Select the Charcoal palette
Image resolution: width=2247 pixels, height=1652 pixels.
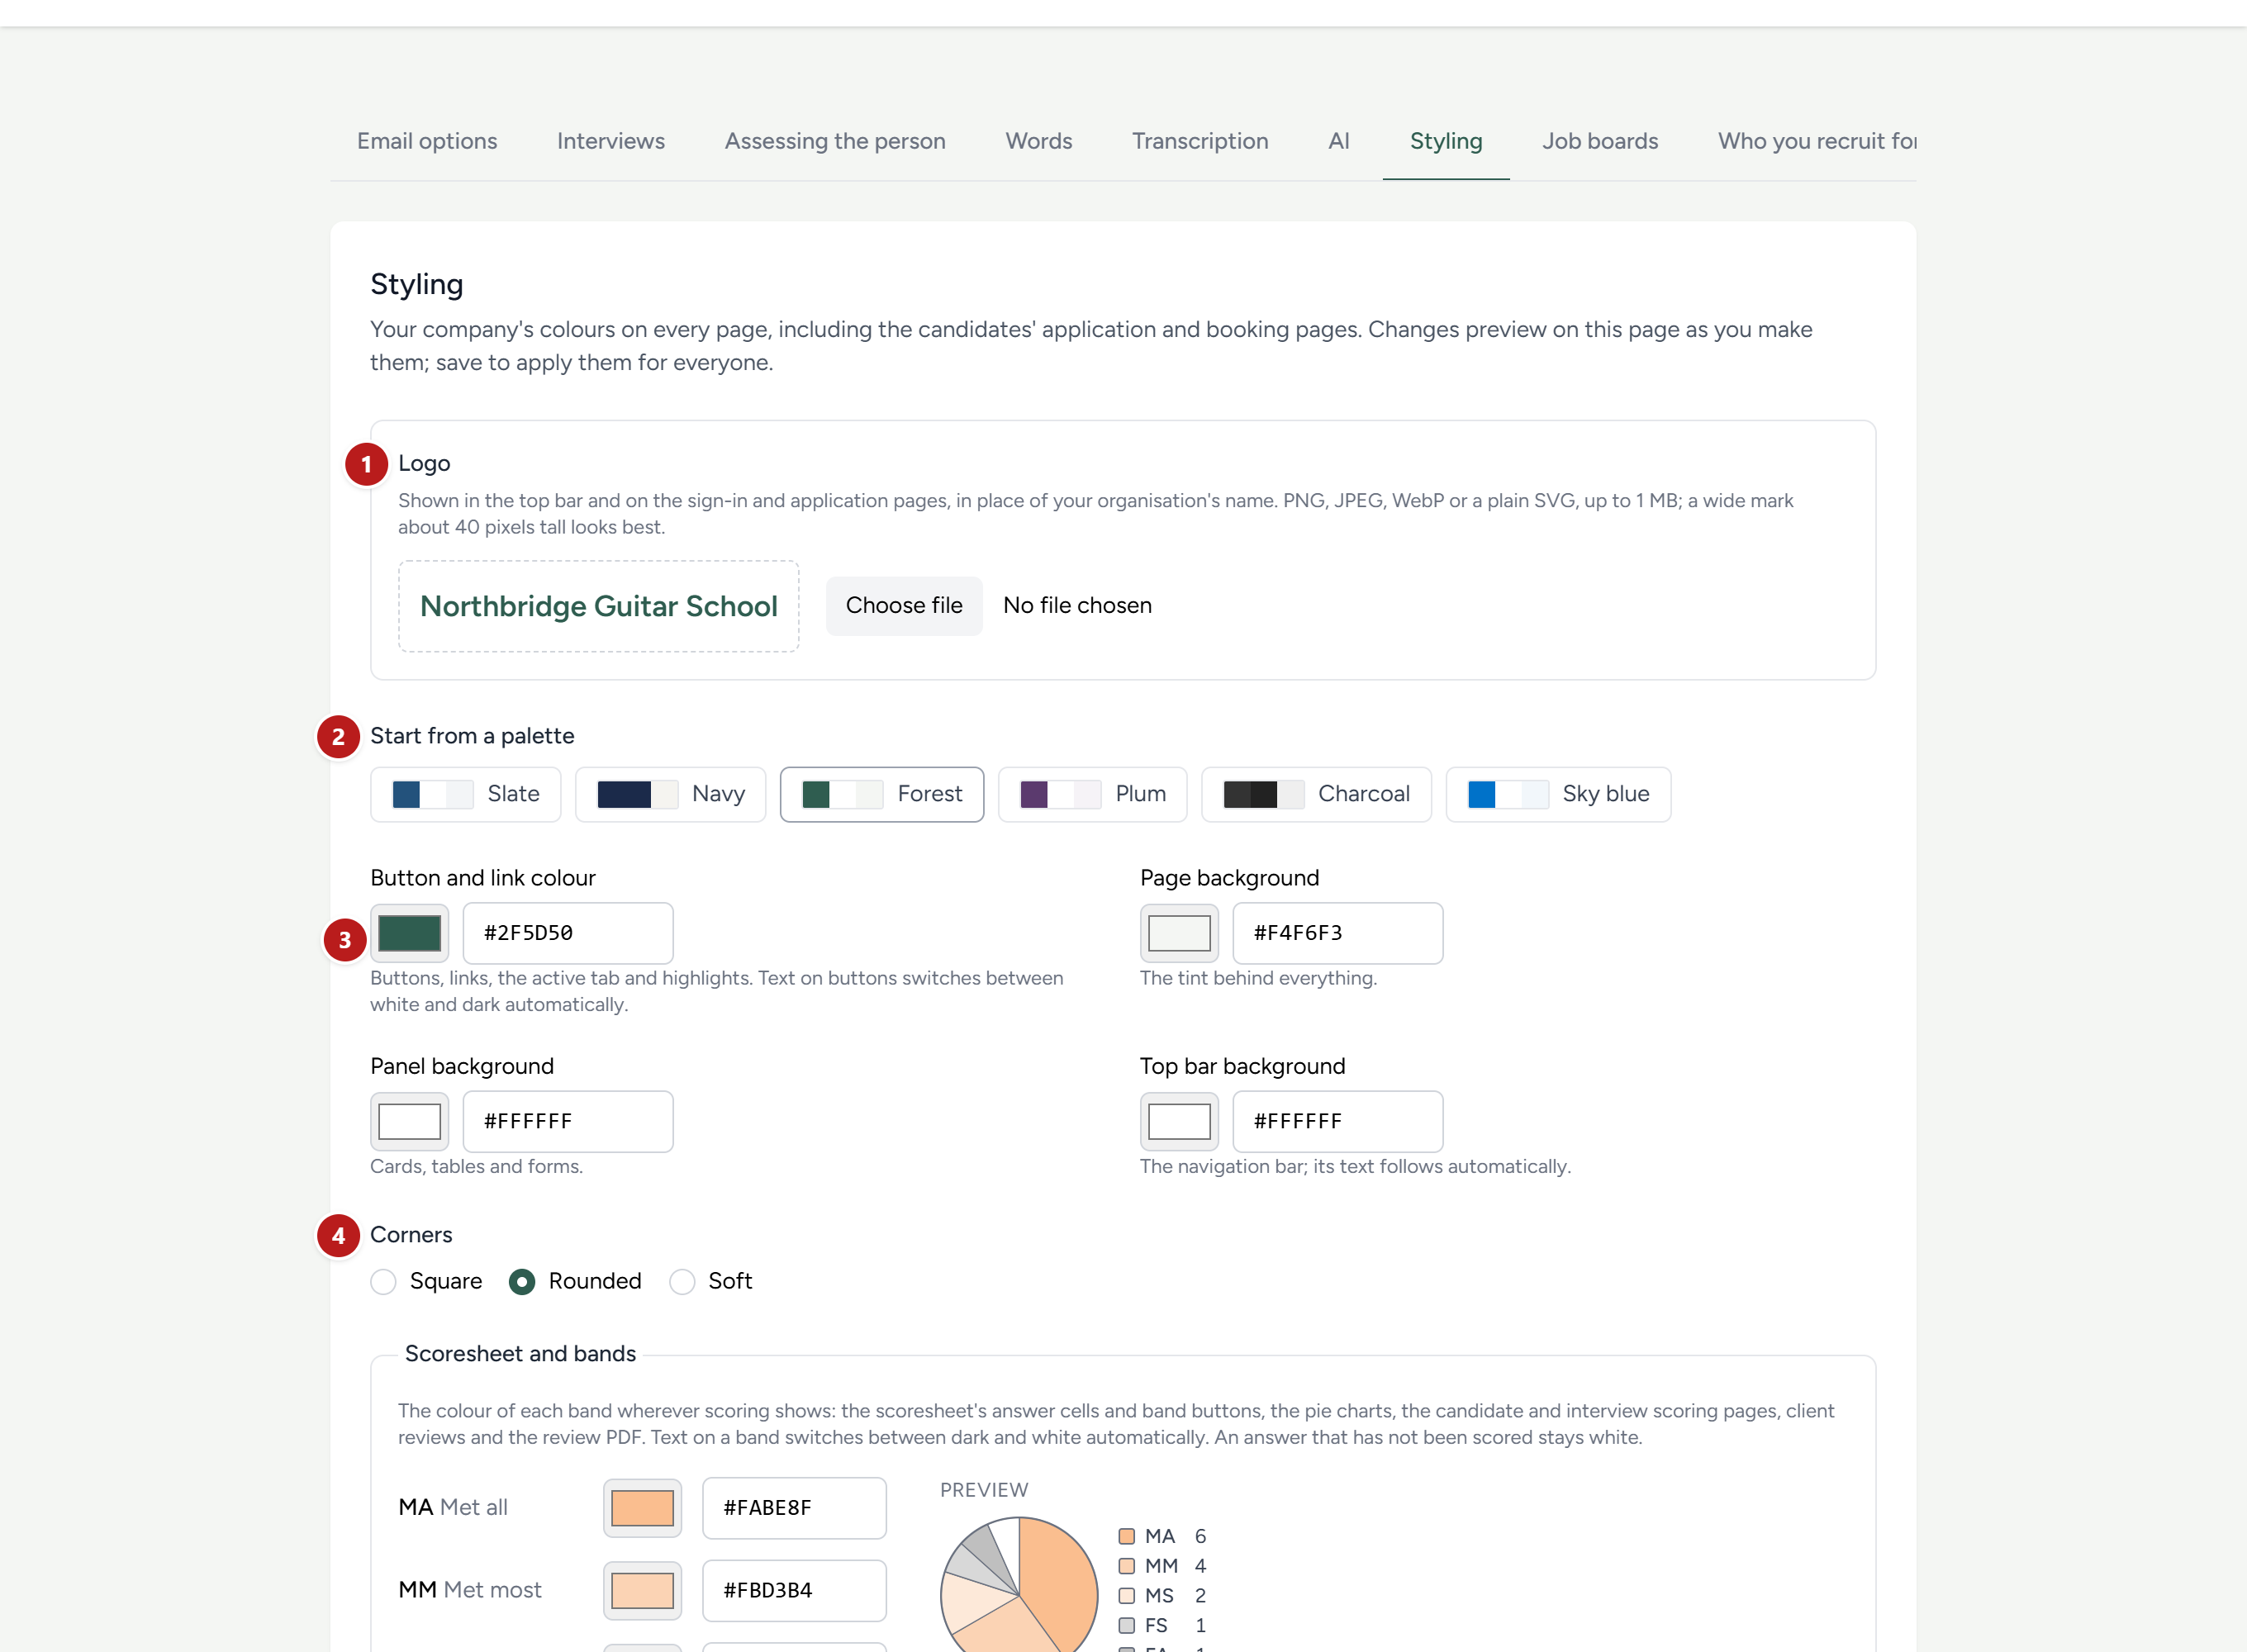click(x=1317, y=794)
